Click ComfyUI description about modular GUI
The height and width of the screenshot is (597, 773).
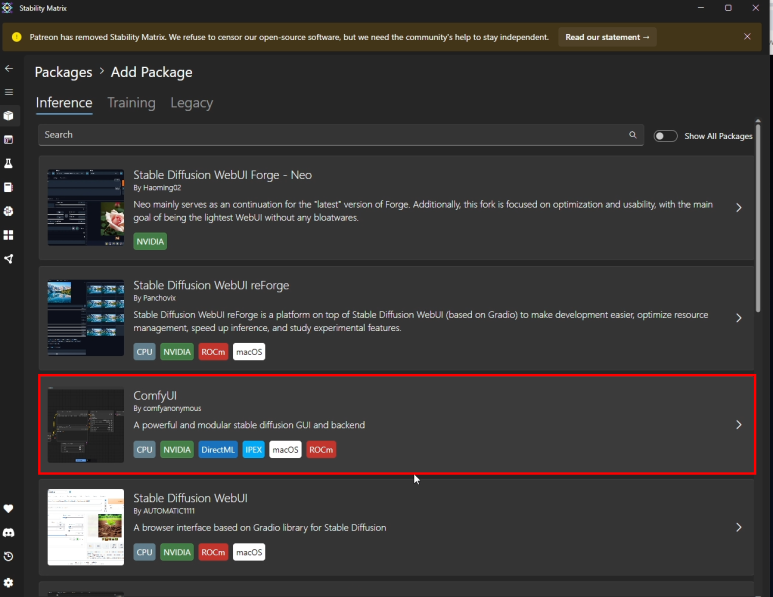[x=249, y=425]
